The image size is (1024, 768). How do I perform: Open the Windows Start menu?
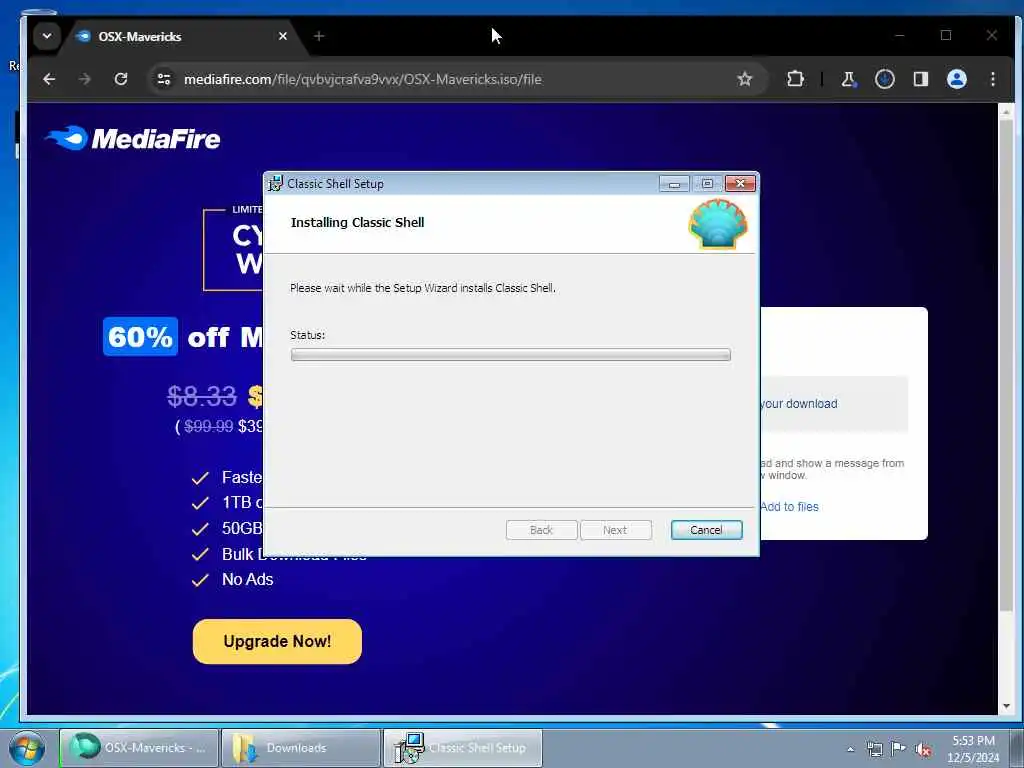pos(27,748)
